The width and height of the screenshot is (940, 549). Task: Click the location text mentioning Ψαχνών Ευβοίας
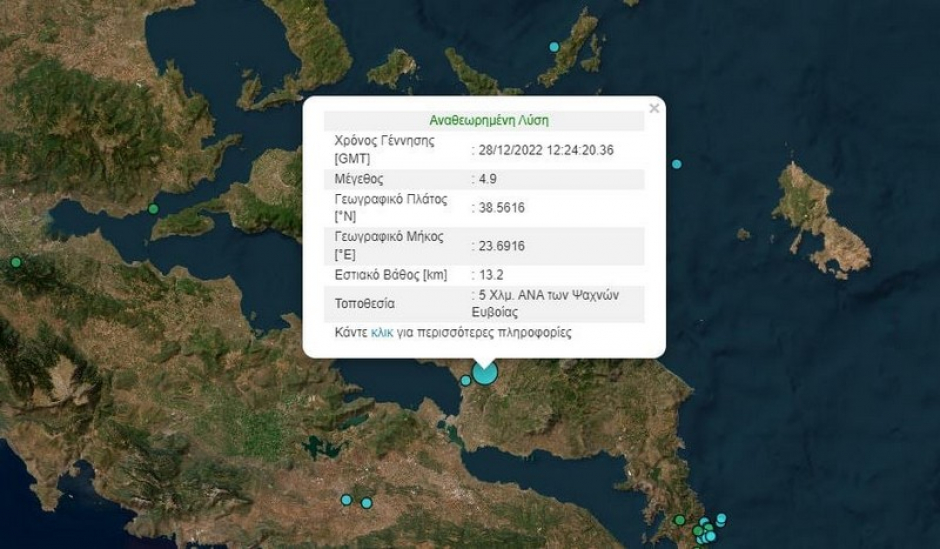(x=546, y=303)
